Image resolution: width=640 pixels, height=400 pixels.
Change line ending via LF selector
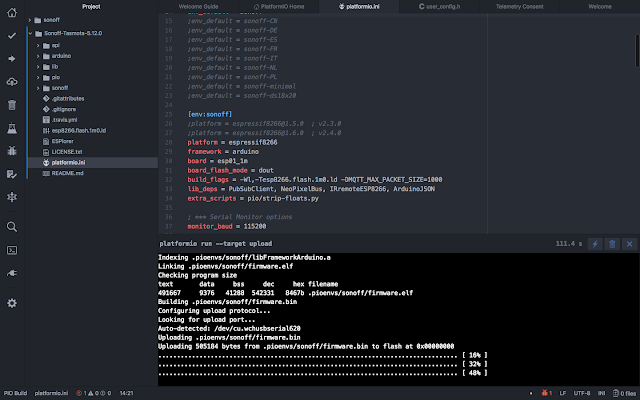point(562,393)
